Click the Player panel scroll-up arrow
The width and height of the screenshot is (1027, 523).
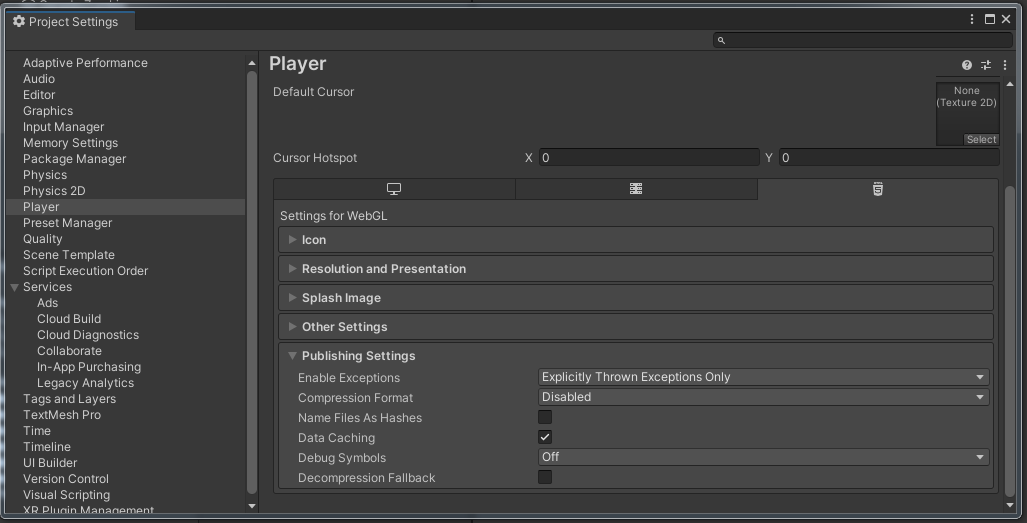coord(1009,84)
